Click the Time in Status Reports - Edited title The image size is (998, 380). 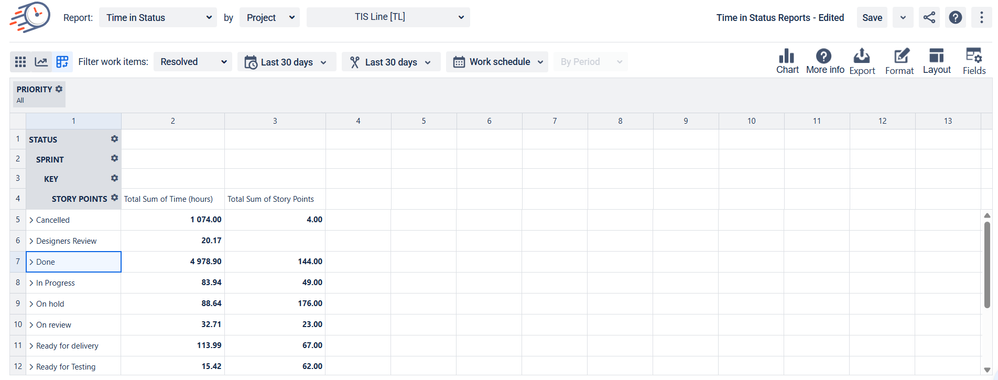pos(780,18)
